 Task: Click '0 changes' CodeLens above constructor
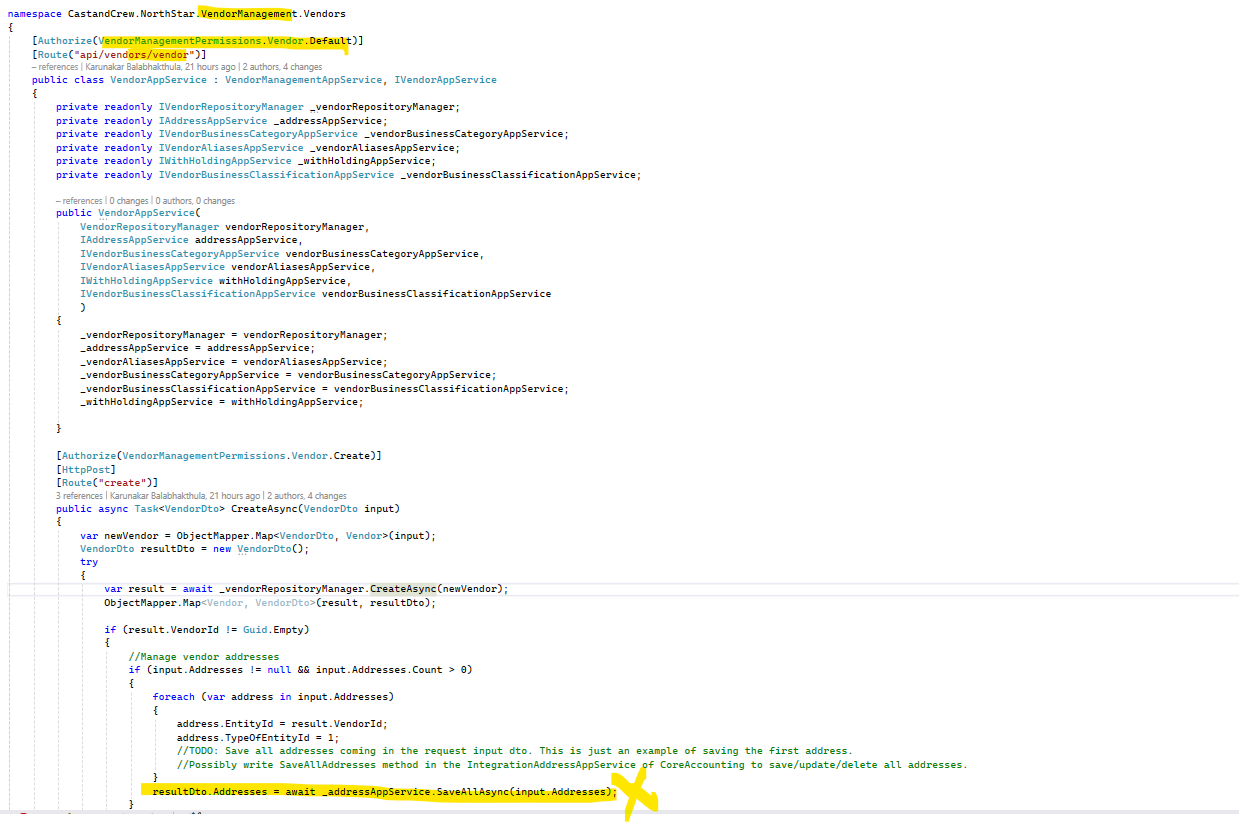click(x=129, y=201)
